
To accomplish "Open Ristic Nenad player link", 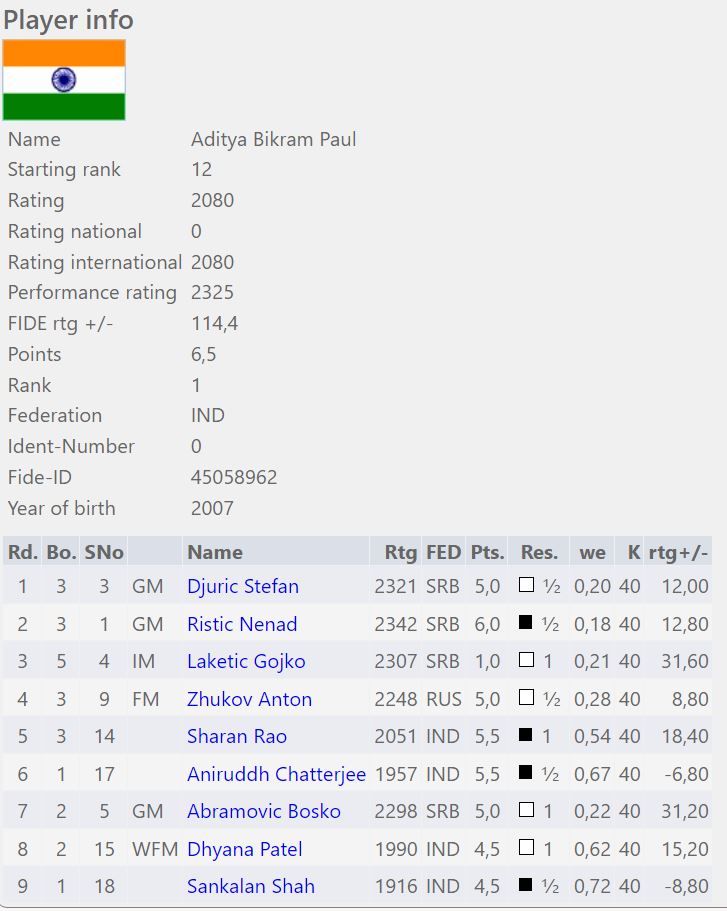I will coord(242,624).
